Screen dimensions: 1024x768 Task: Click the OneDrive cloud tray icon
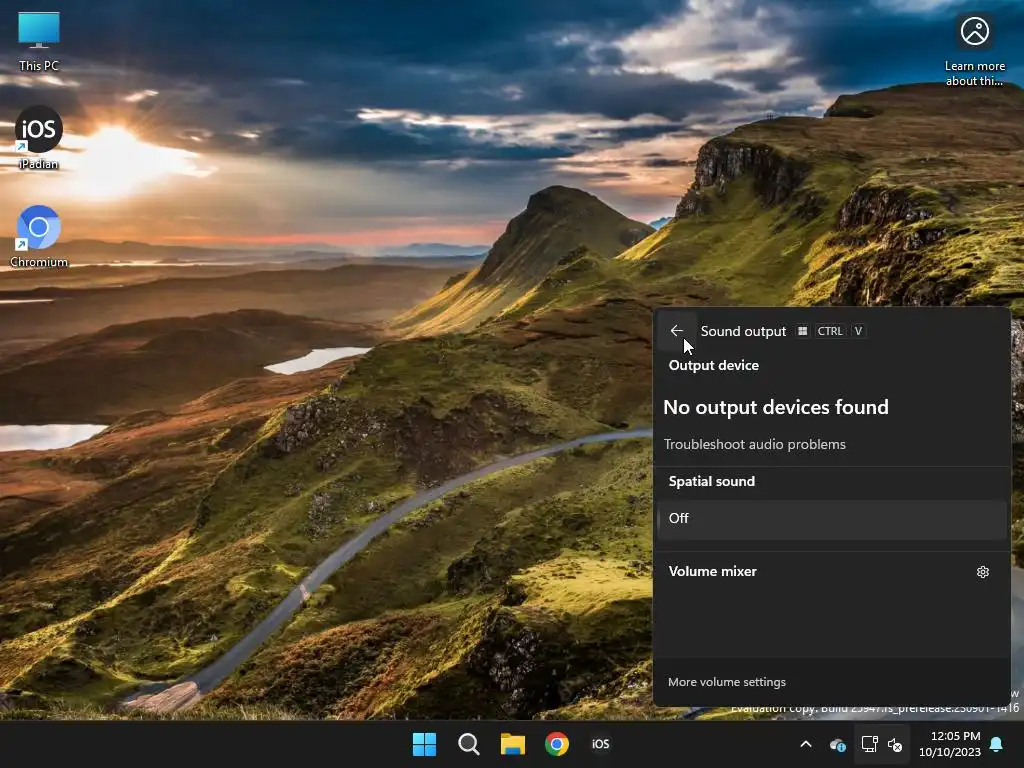click(x=837, y=744)
